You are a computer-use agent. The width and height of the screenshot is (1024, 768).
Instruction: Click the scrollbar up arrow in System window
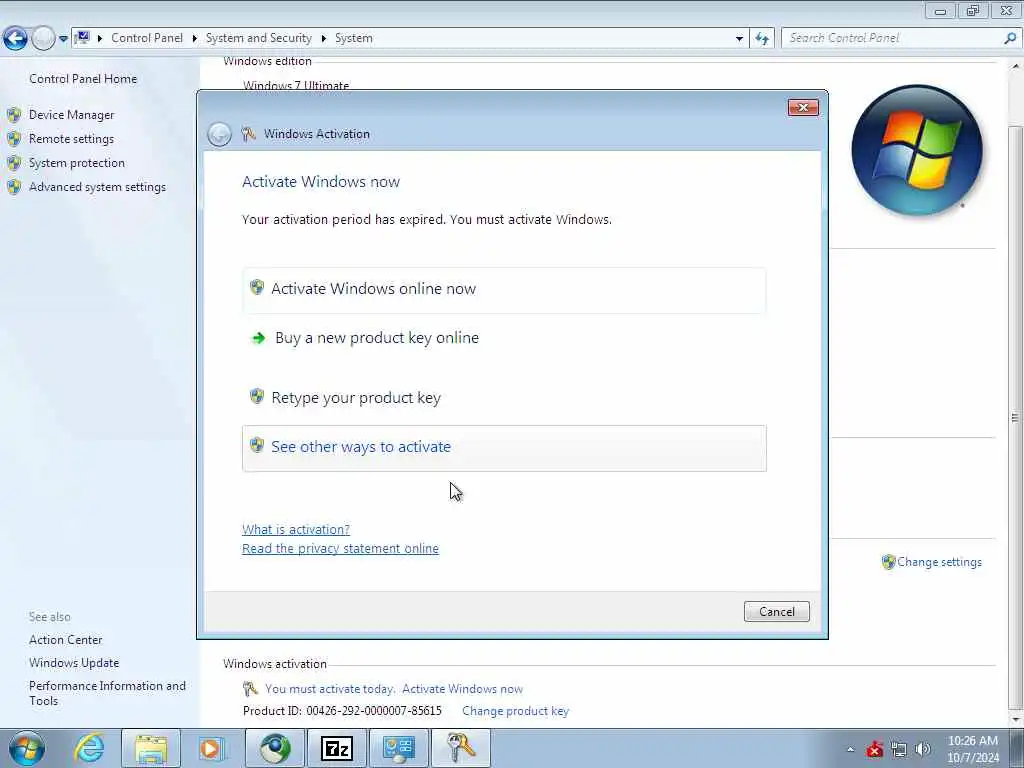1015,66
